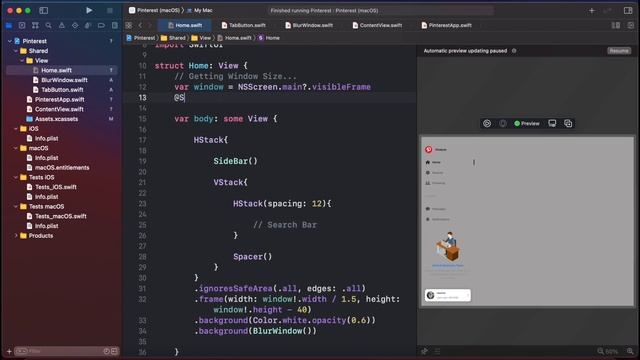Open the Find navigator magnifier

(x=49, y=25)
